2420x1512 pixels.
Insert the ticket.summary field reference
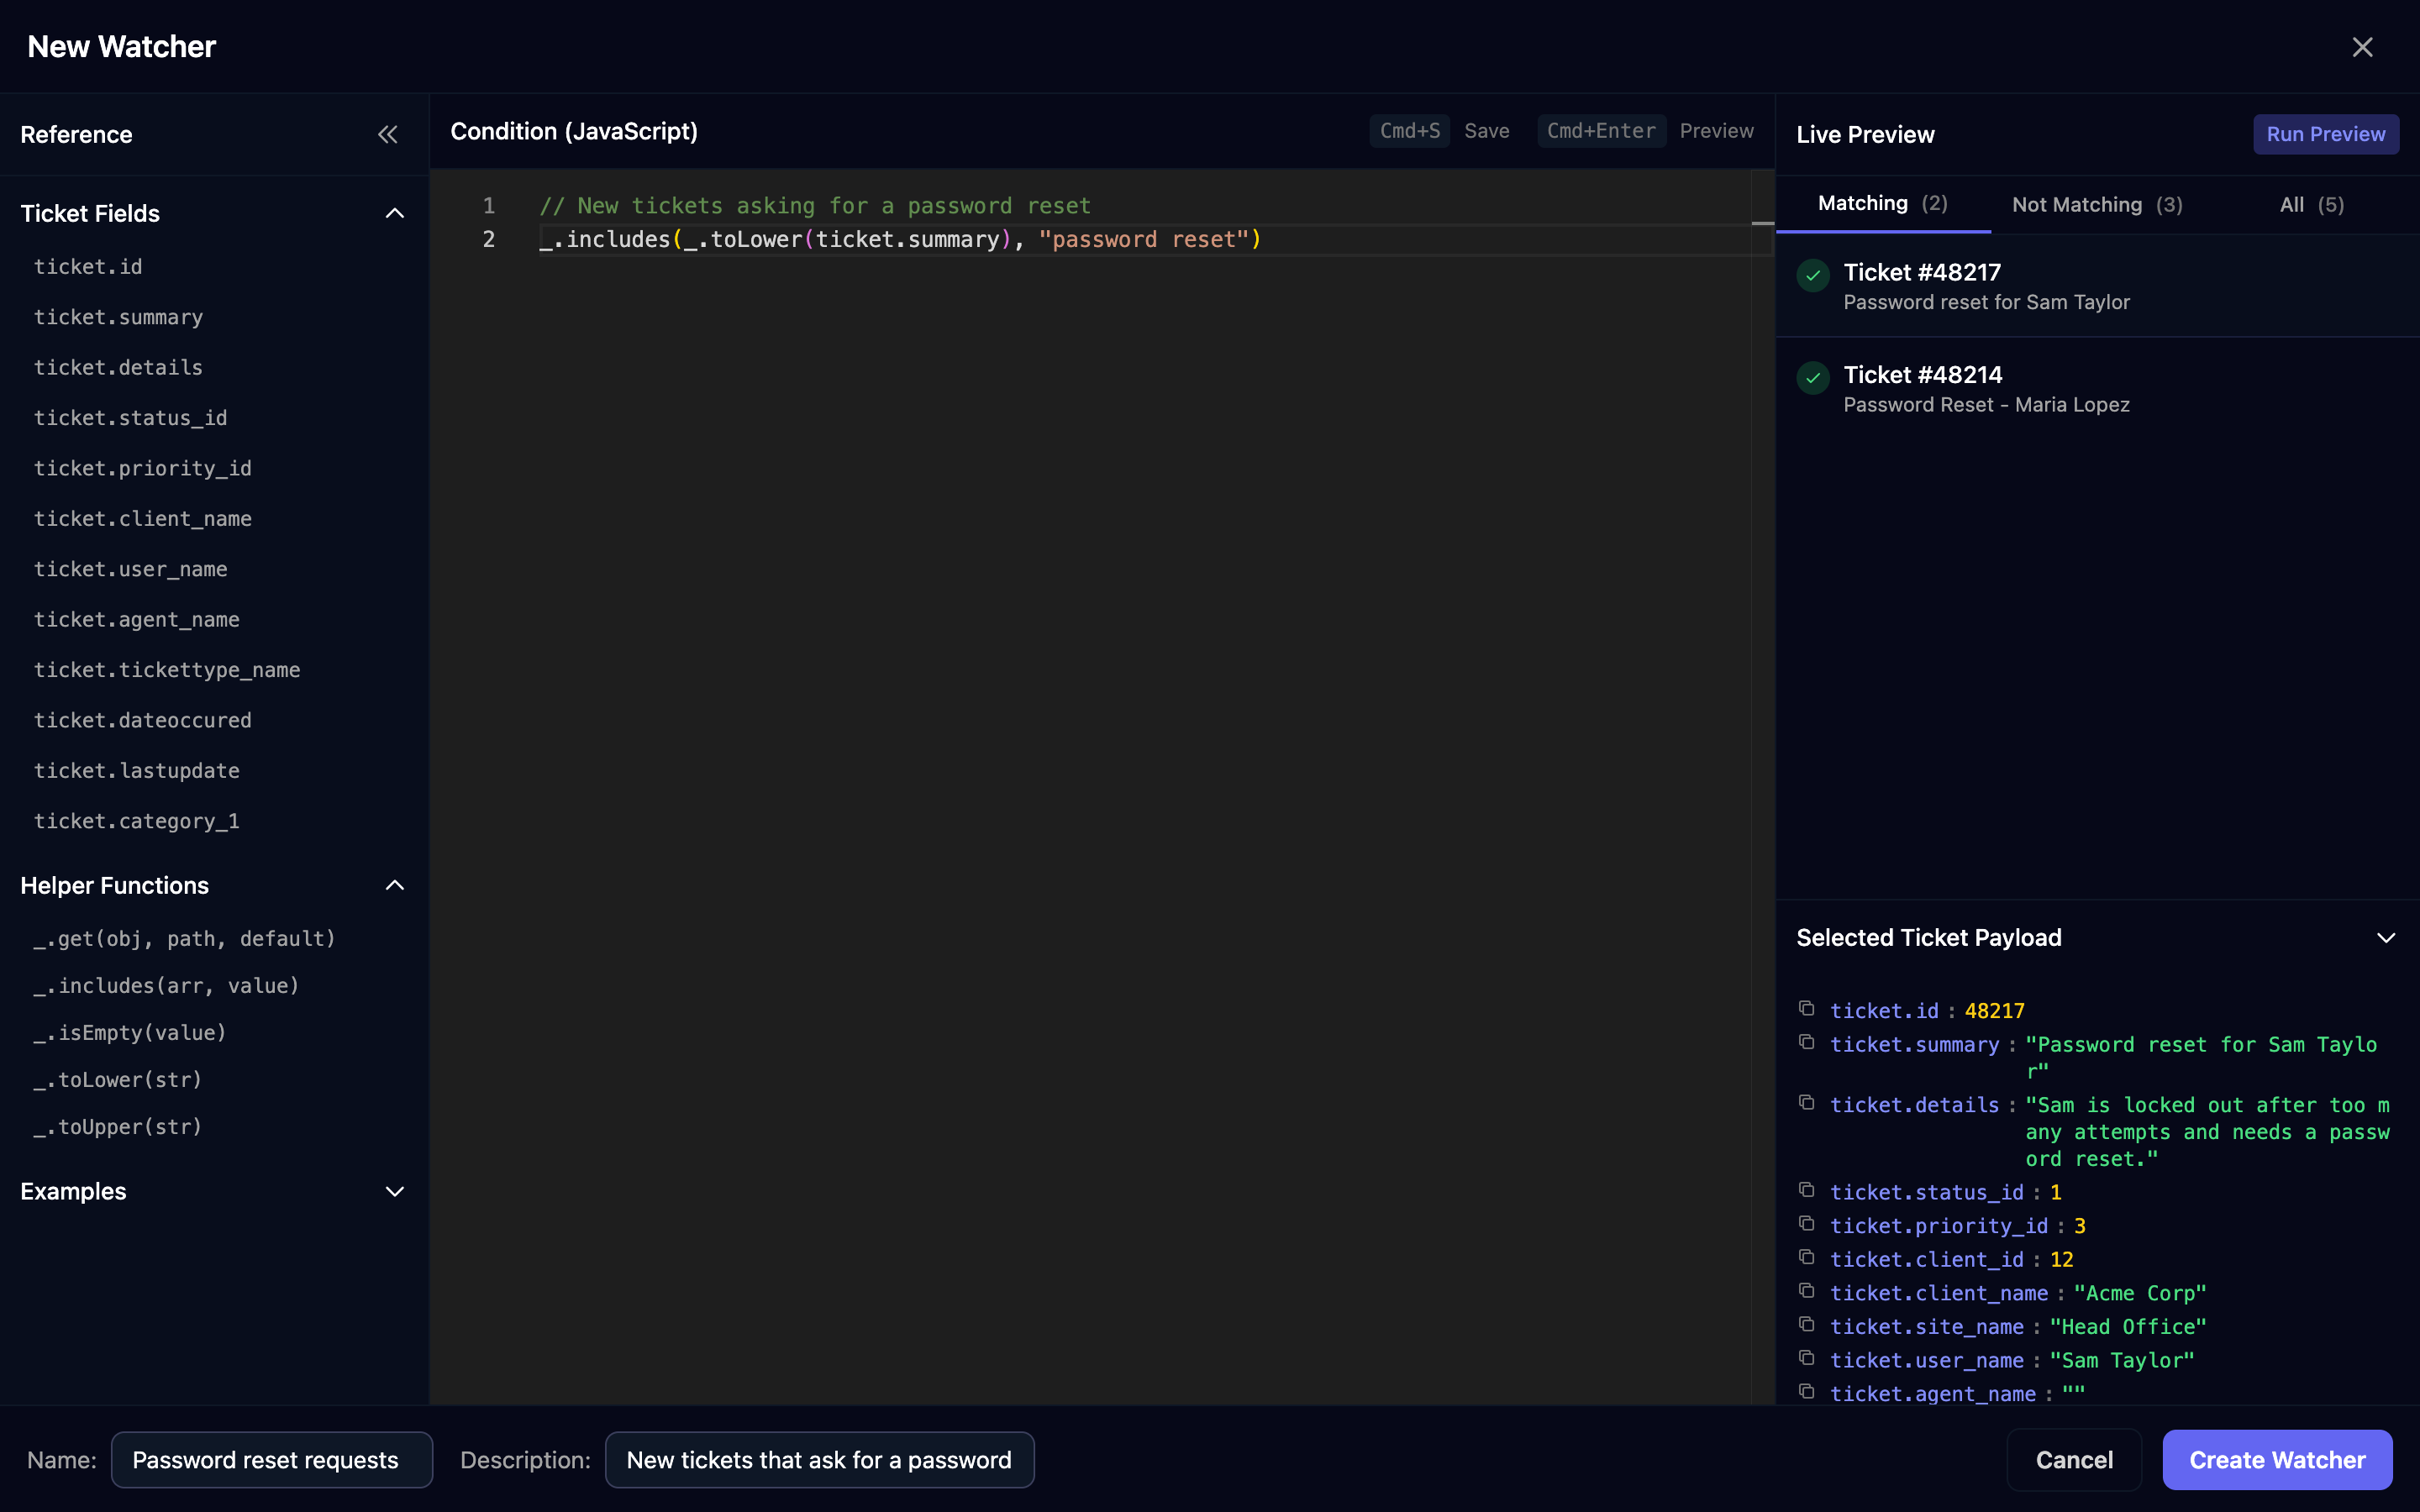tap(118, 317)
